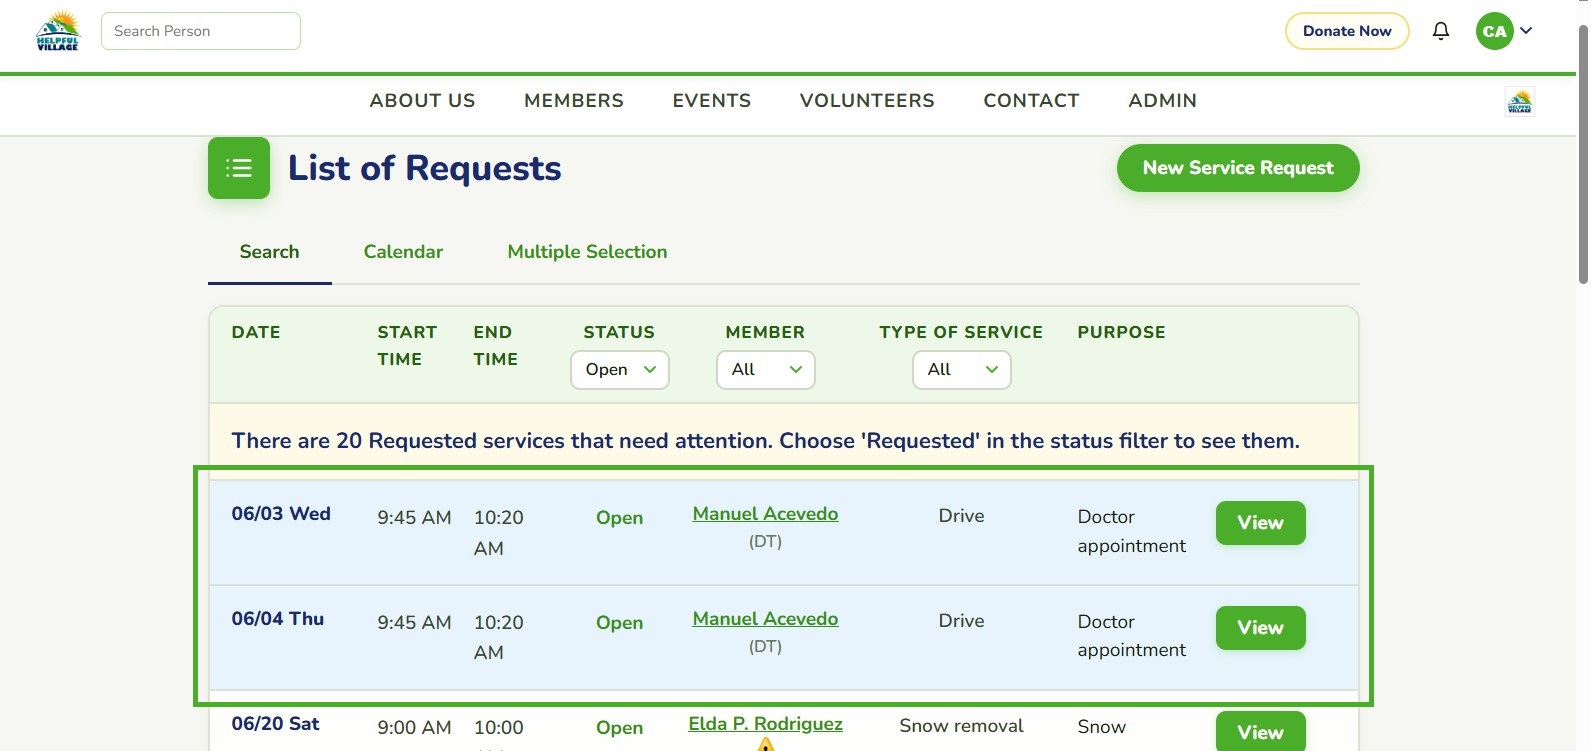The image size is (1591, 751).
Task: Switch to the Multiple Selection tab
Action: 587,252
